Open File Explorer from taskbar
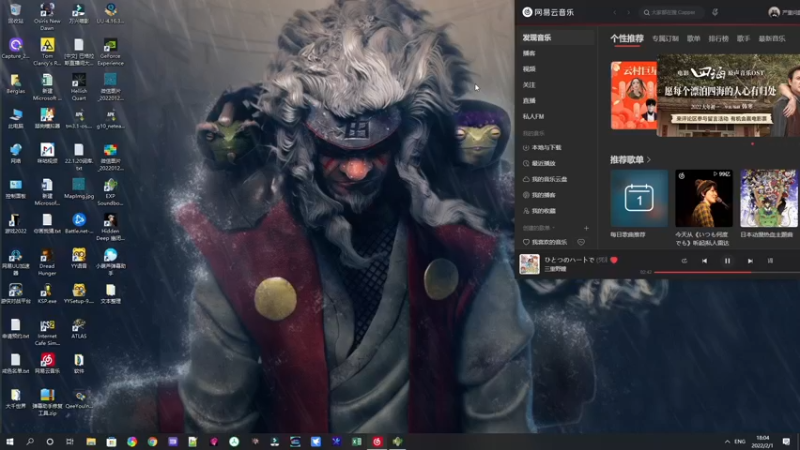The height and width of the screenshot is (450, 800). tap(91, 441)
